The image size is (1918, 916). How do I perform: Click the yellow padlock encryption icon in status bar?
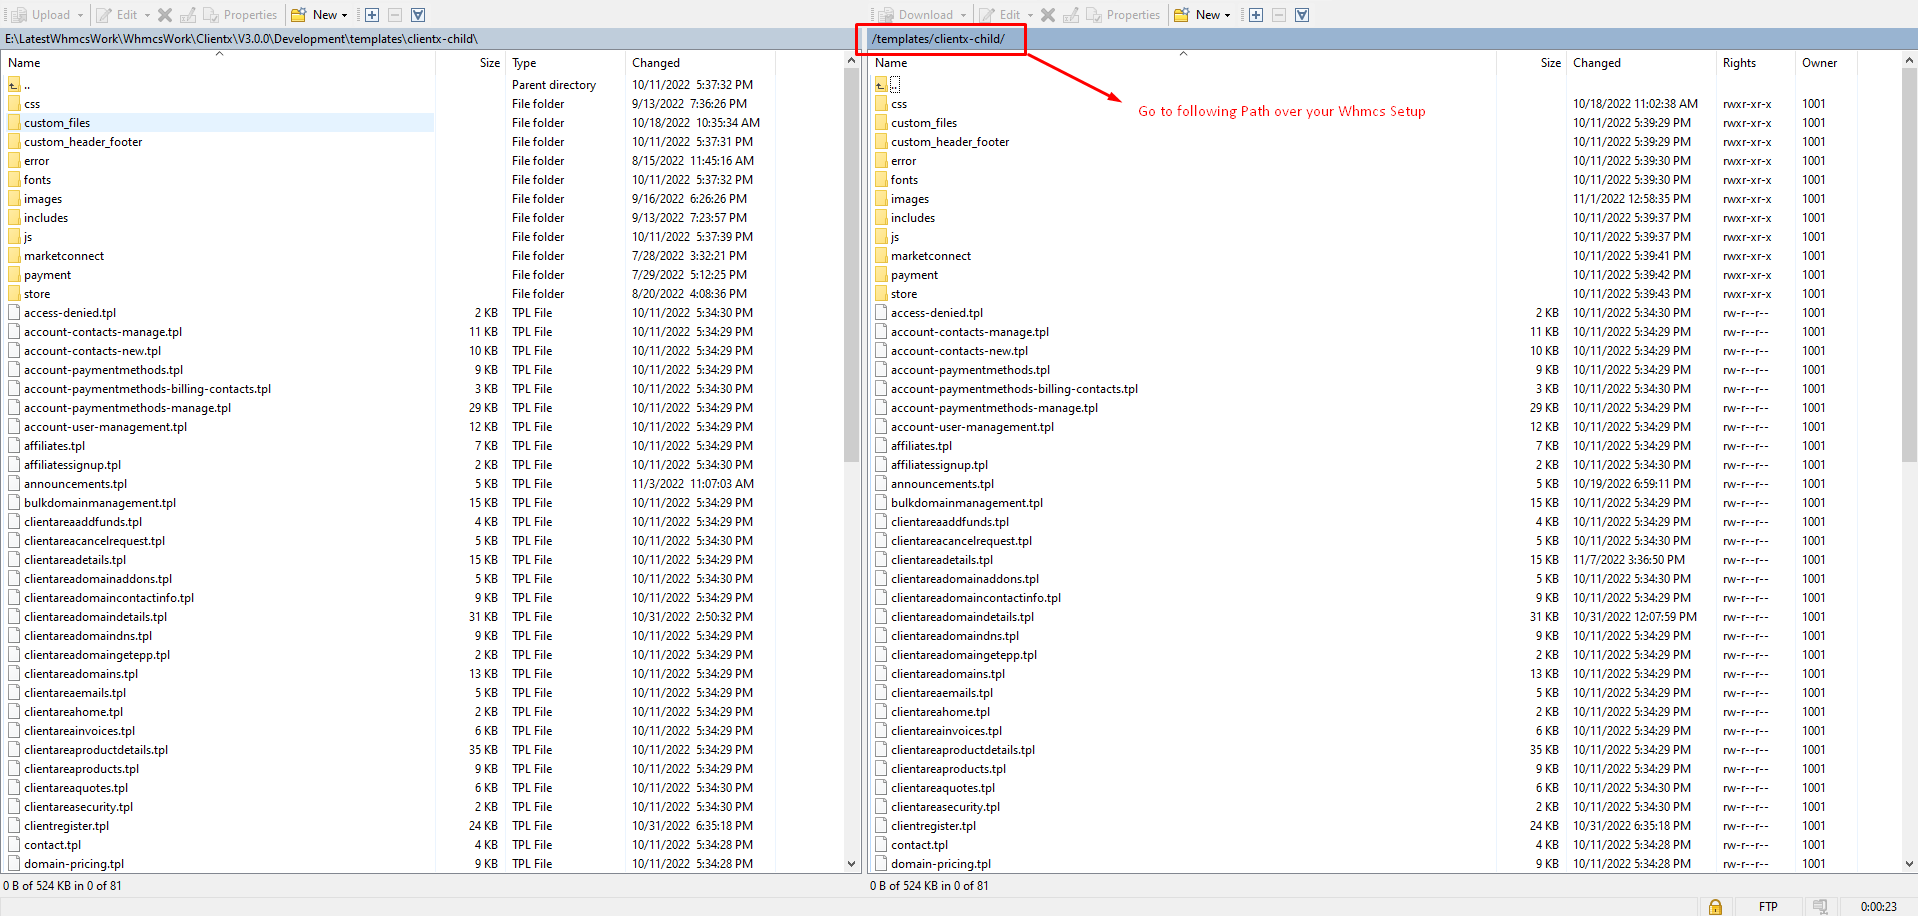point(1715,906)
